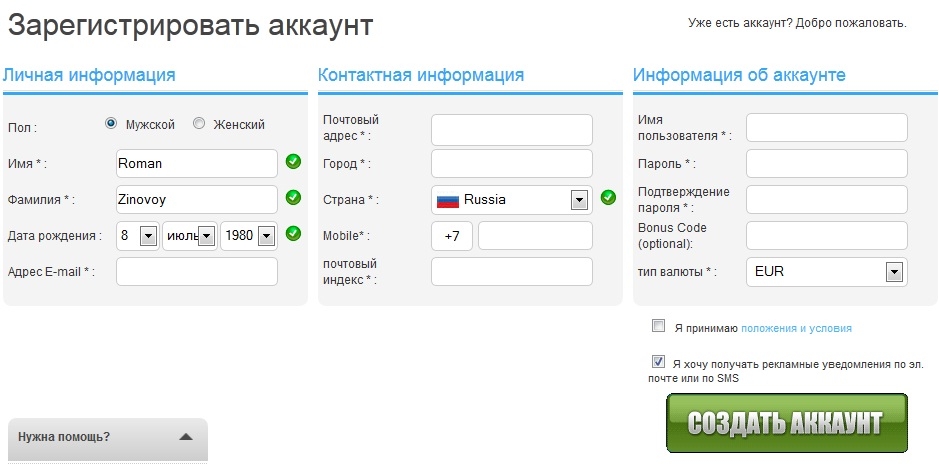This screenshot has height=474, width=939.
Task: Click the Адрес E-mail input field
Action: click(197, 271)
